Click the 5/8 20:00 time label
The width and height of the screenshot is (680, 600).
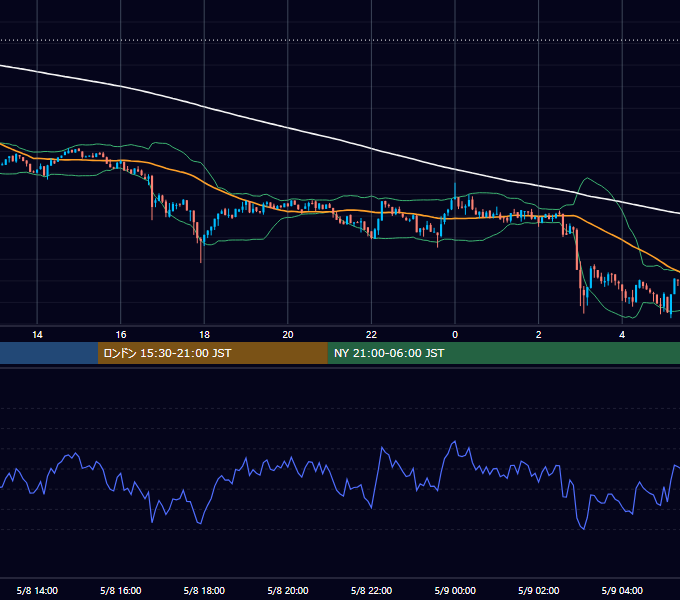(x=288, y=590)
